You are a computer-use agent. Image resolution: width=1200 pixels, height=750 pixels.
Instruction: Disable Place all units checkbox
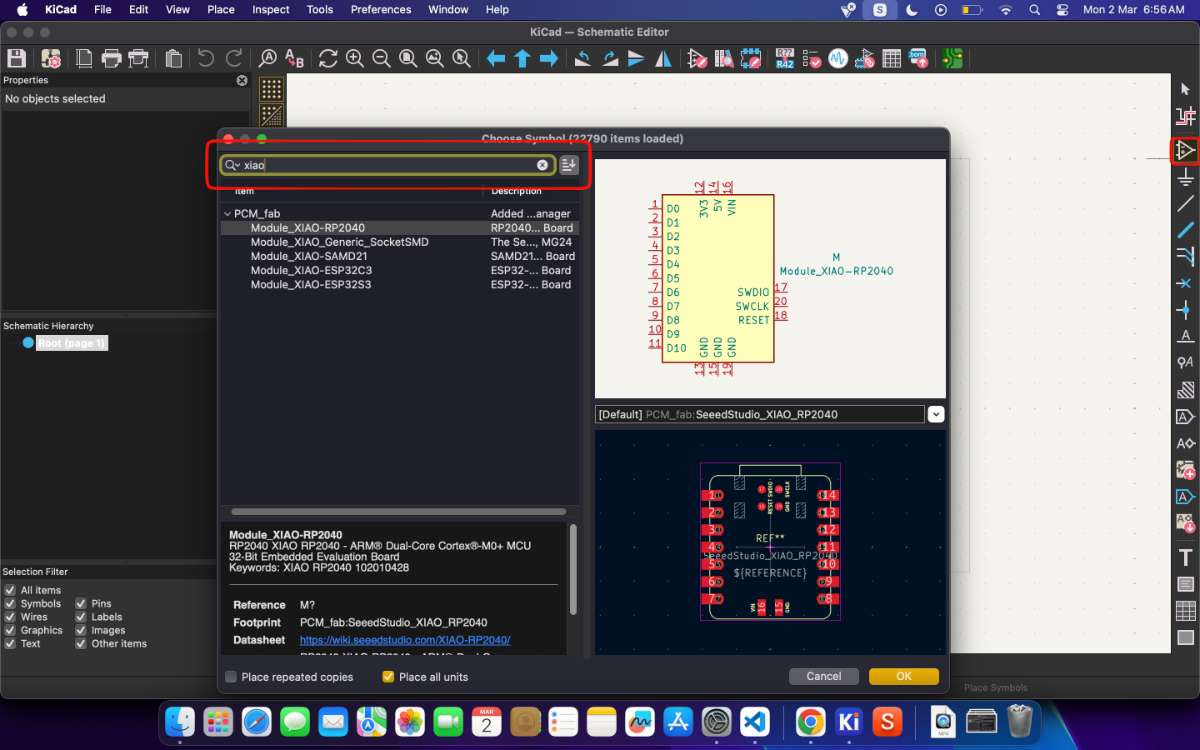click(x=389, y=677)
